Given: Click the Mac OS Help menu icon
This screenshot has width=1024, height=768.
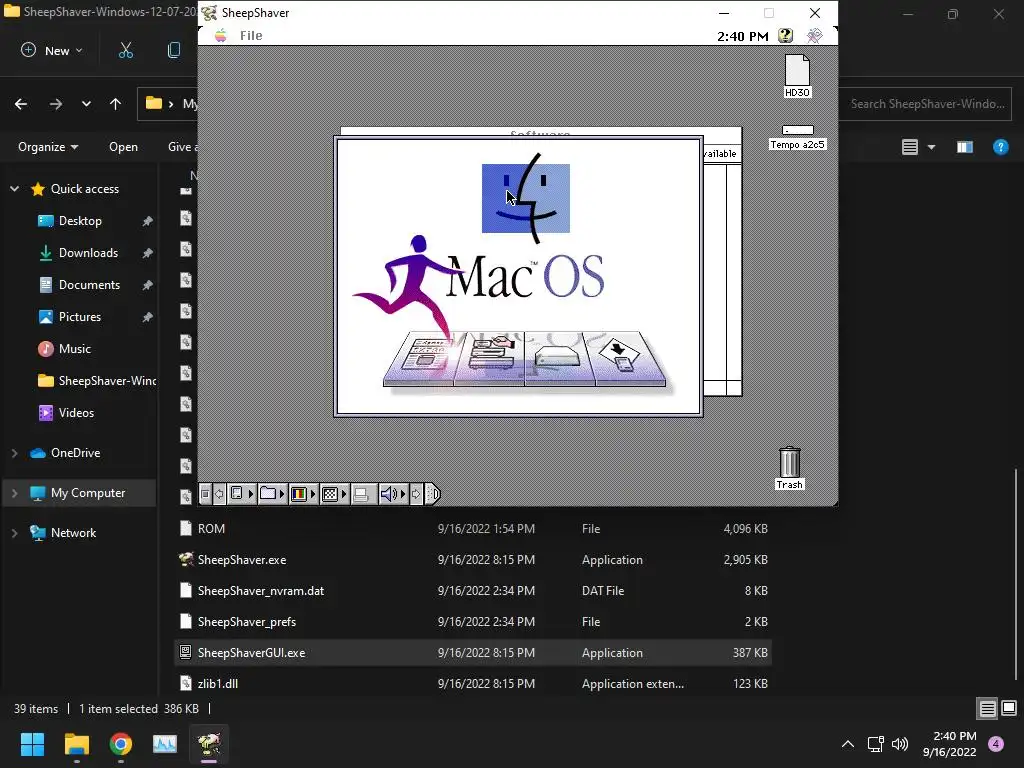Looking at the screenshot, I should tap(786, 36).
